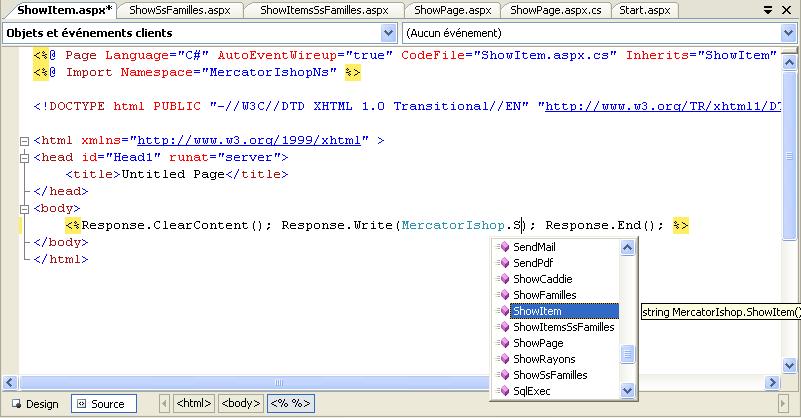Switch to the Start.aspx tab
This screenshot has width=801, height=418.
(x=645, y=10)
